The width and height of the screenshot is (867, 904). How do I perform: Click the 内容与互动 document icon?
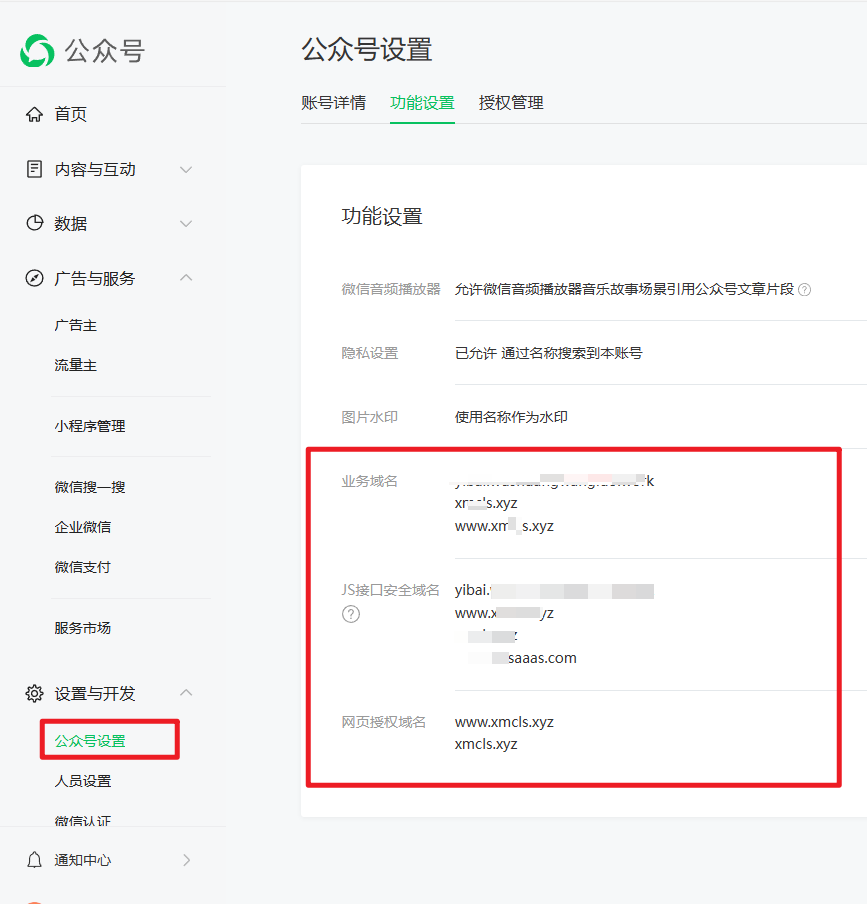click(35, 169)
